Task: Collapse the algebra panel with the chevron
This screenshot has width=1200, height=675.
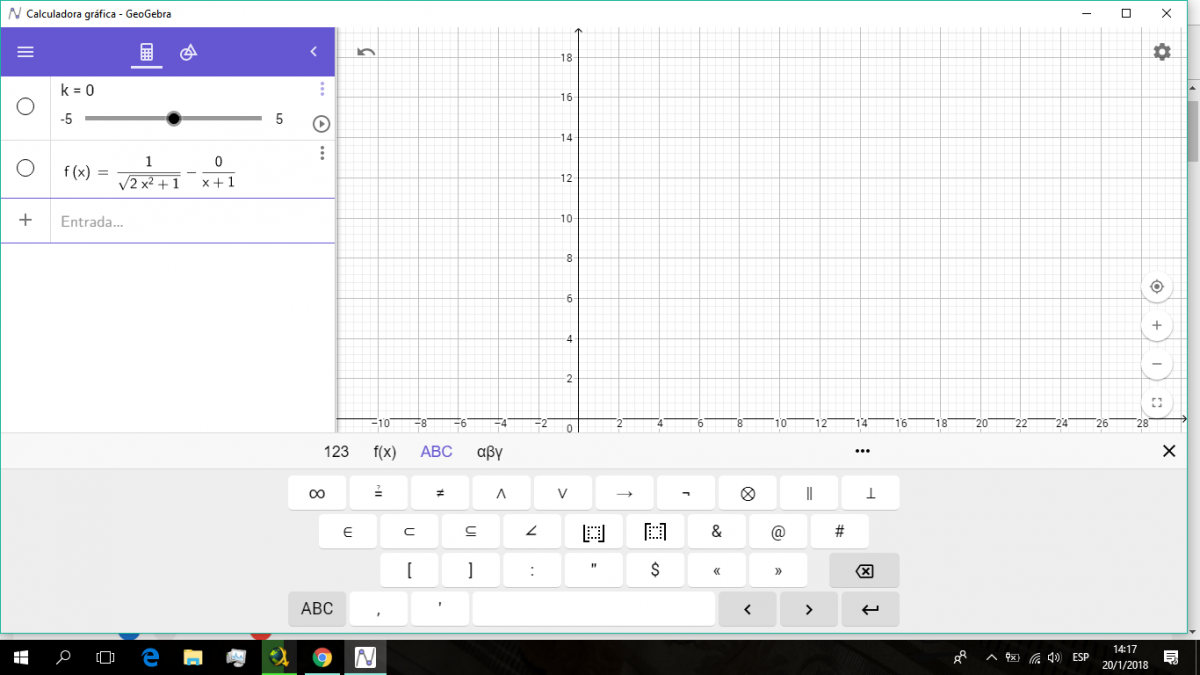Action: click(x=313, y=52)
